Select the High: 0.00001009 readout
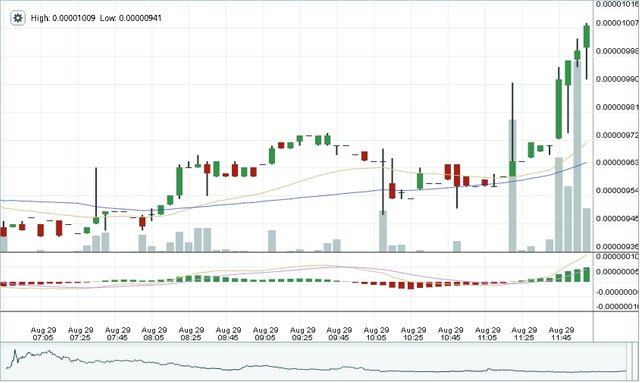The width and height of the screenshot is (640, 383). pos(63,18)
